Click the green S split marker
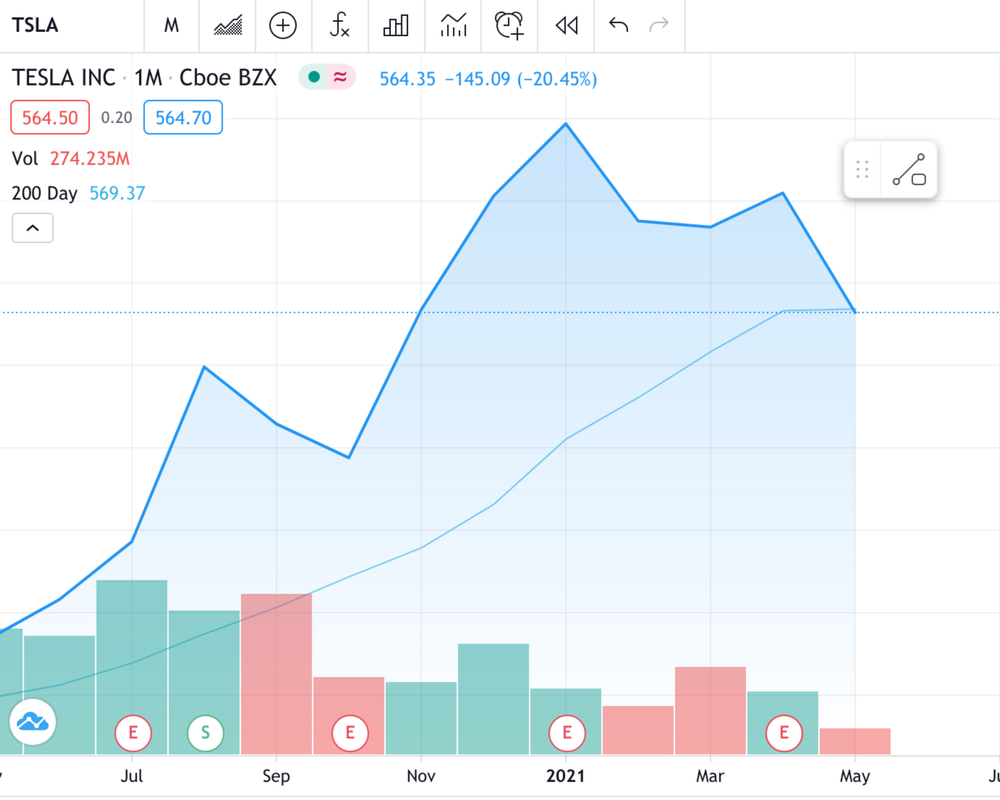 point(205,733)
